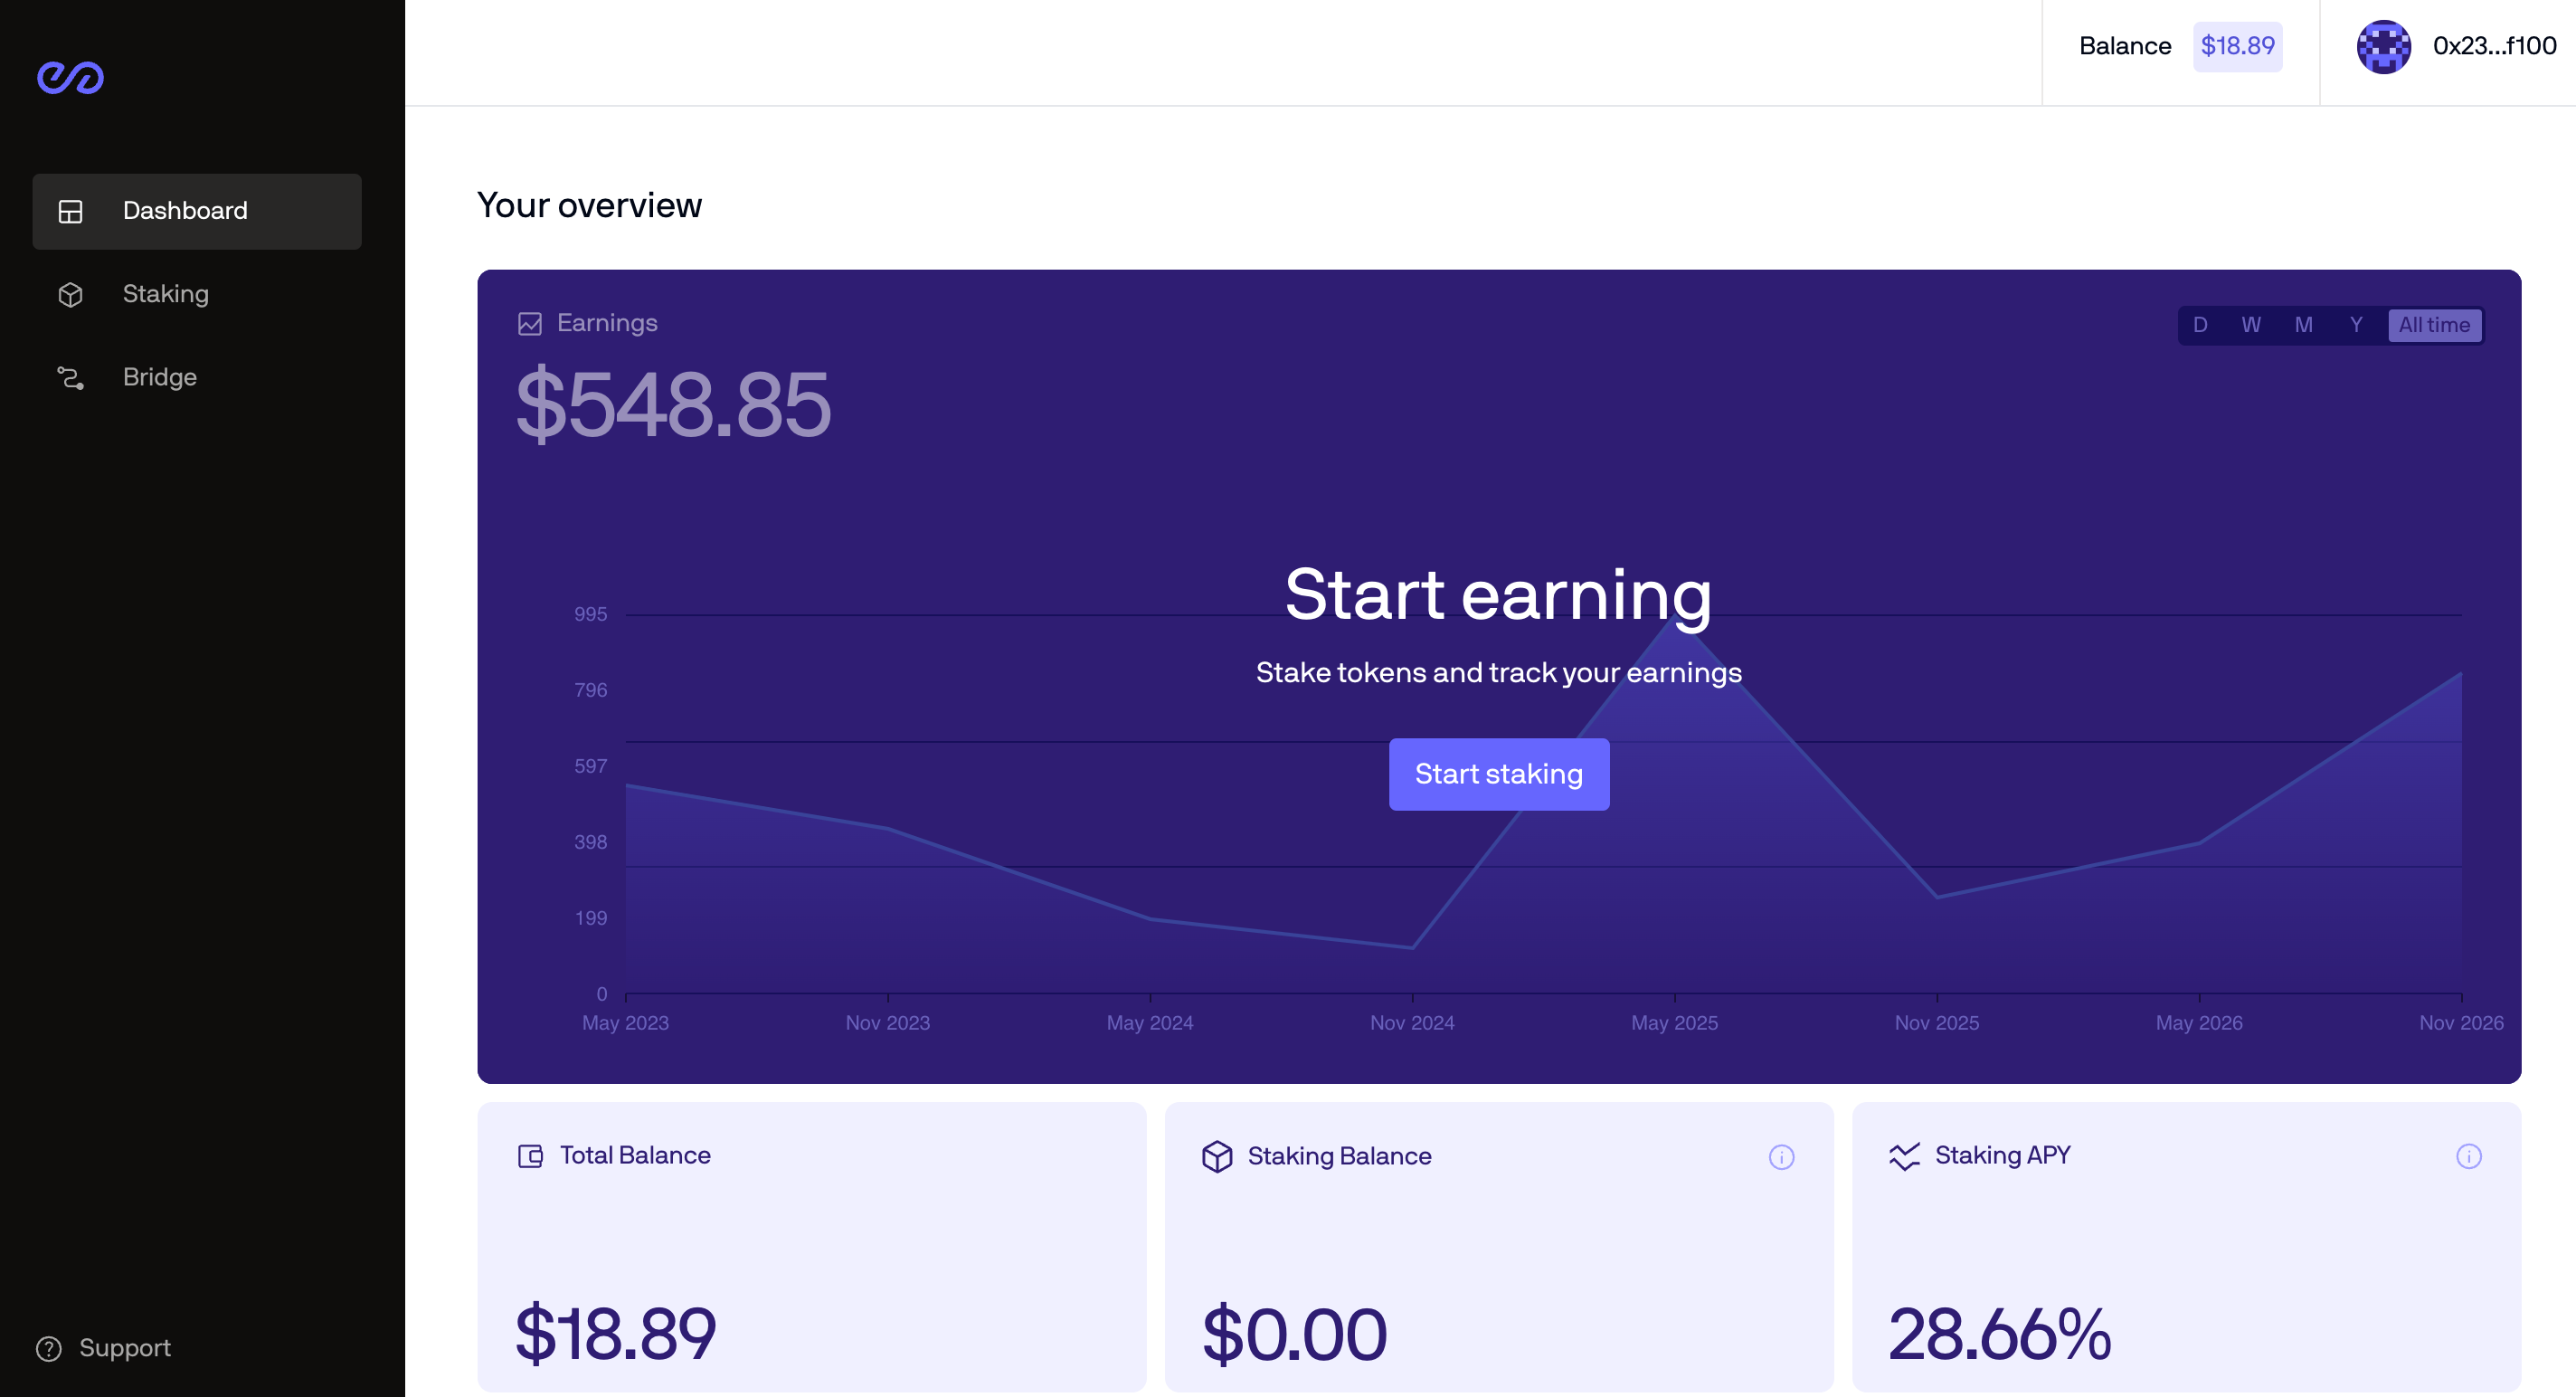The height and width of the screenshot is (1397, 2576).
Task: Click the Earnings chart icon
Action: pyautogui.click(x=529, y=323)
